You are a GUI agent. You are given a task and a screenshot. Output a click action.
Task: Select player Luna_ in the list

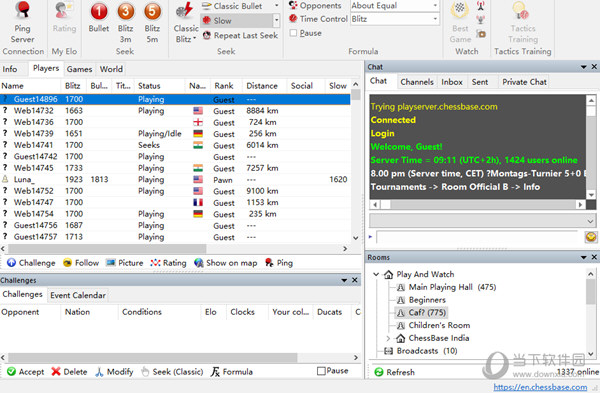[175, 179]
